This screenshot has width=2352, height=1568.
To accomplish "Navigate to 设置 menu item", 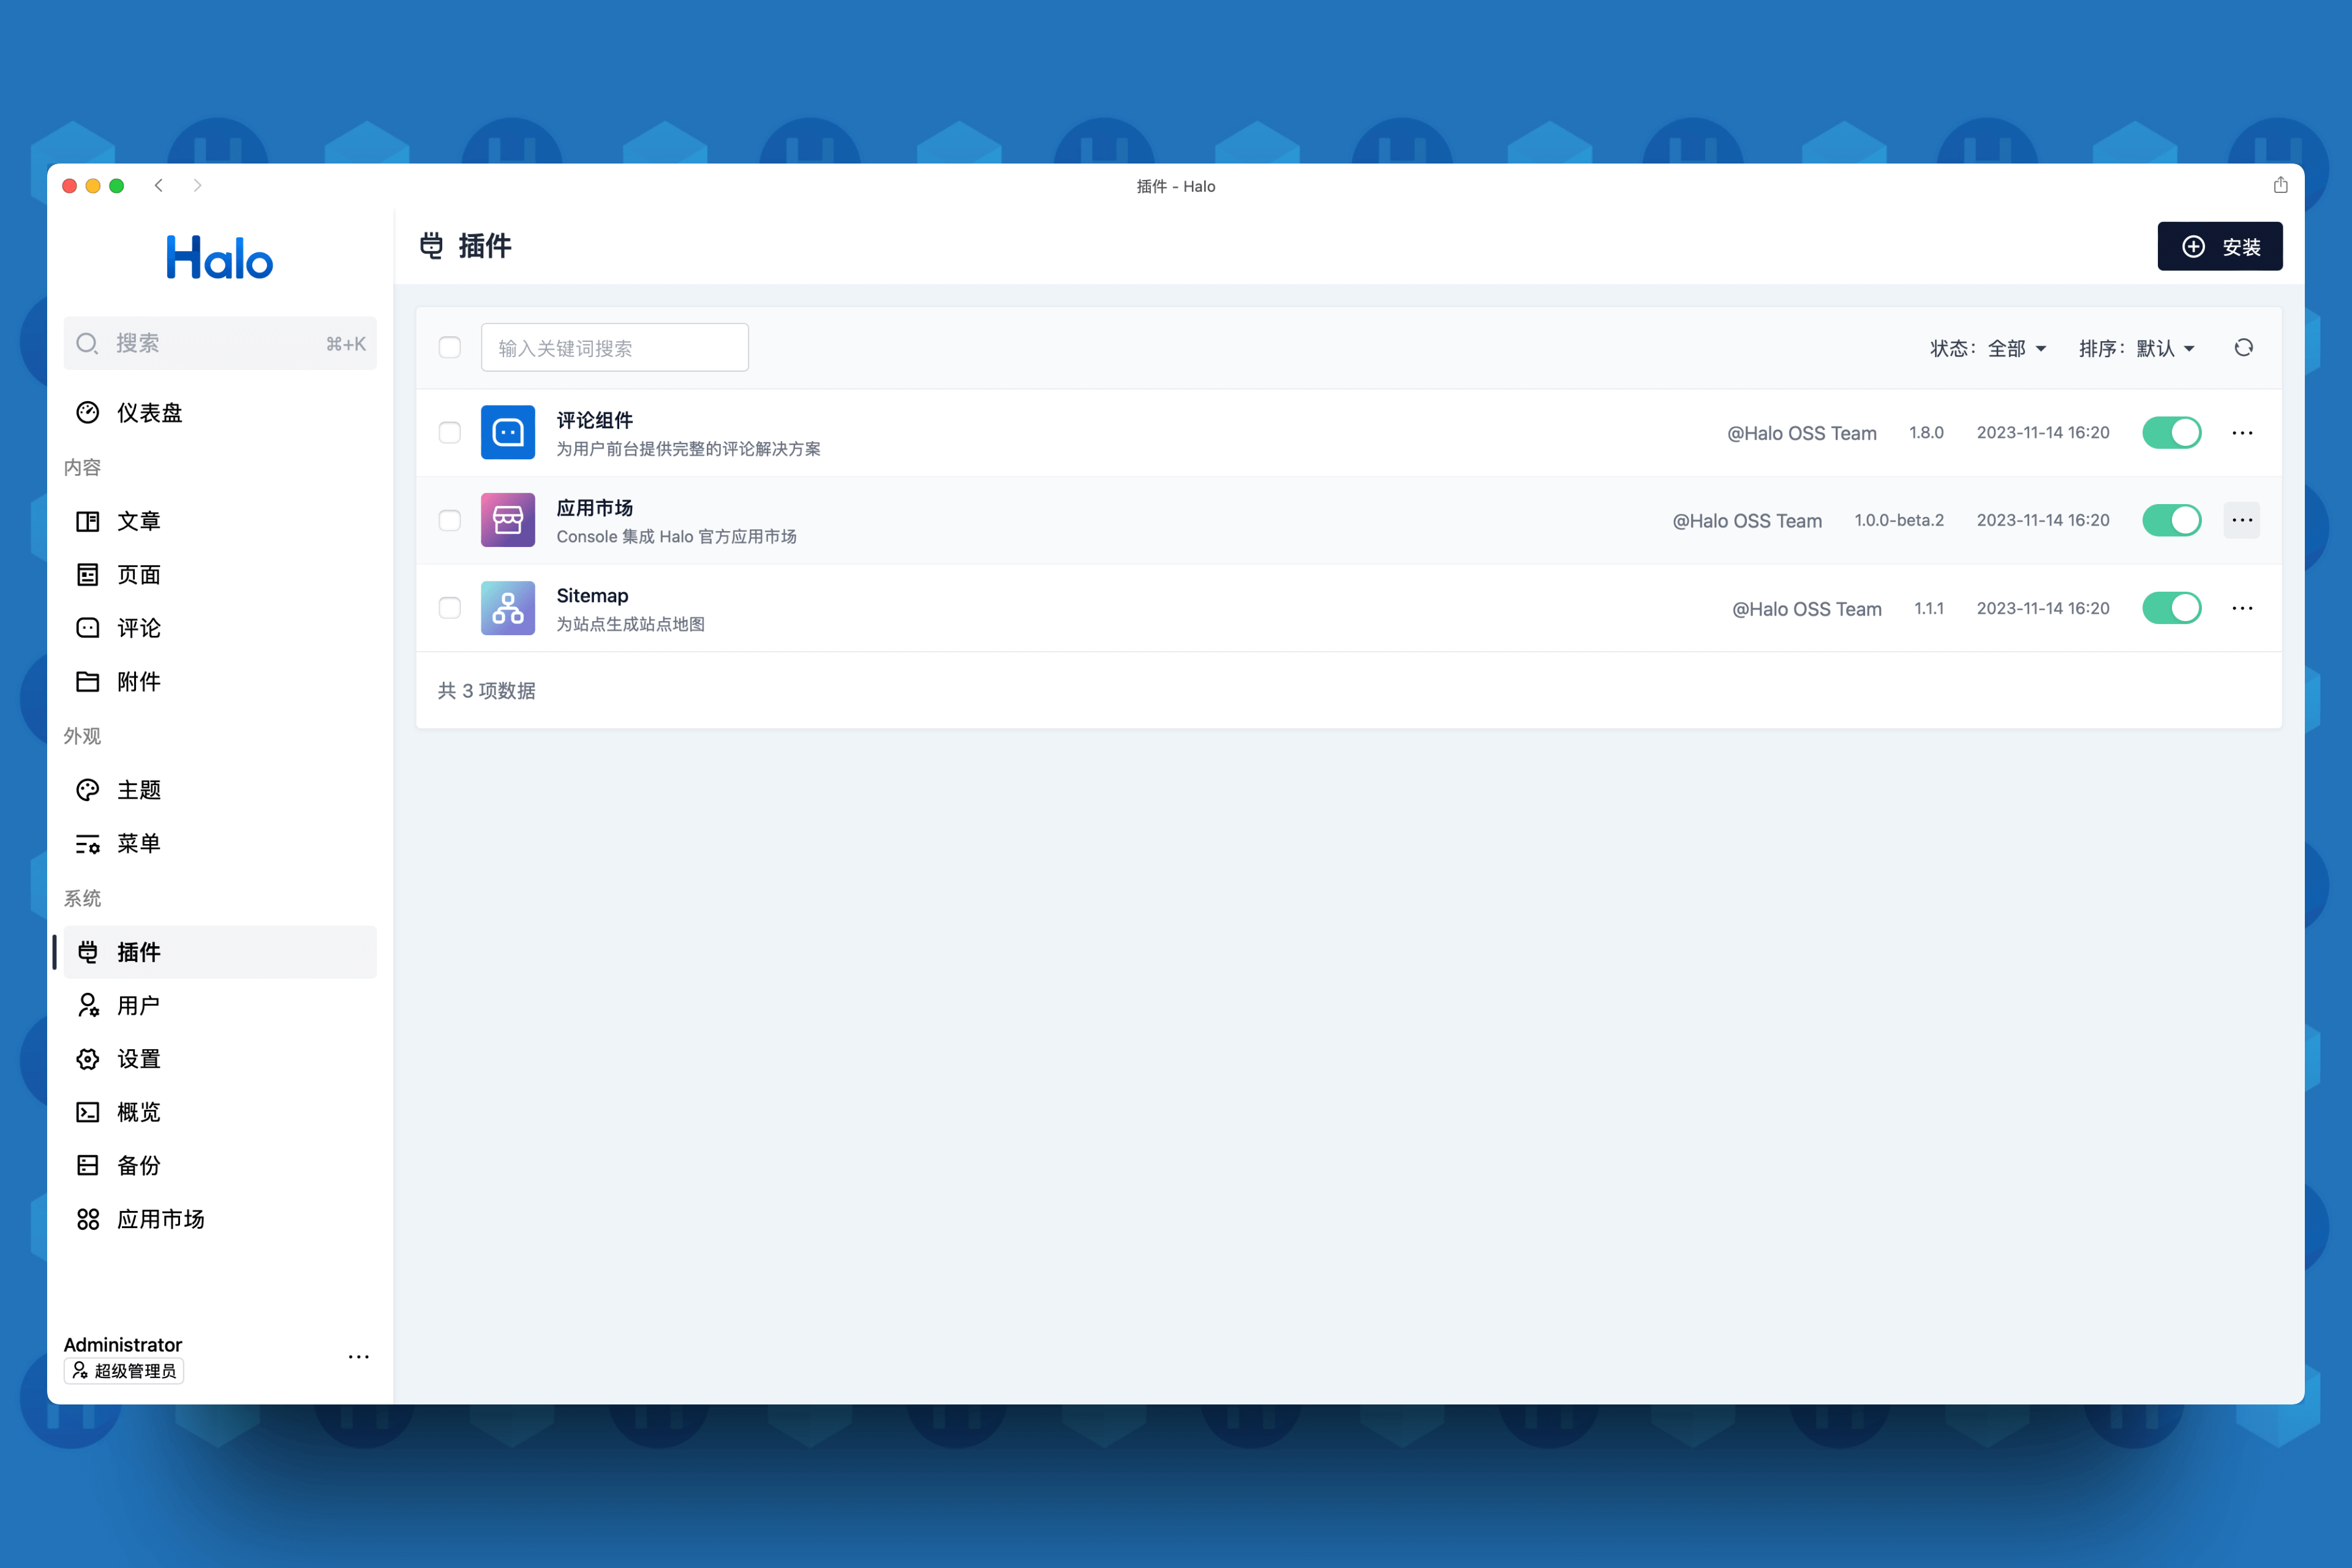I will pyautogui.click(x=220, y=1059).
